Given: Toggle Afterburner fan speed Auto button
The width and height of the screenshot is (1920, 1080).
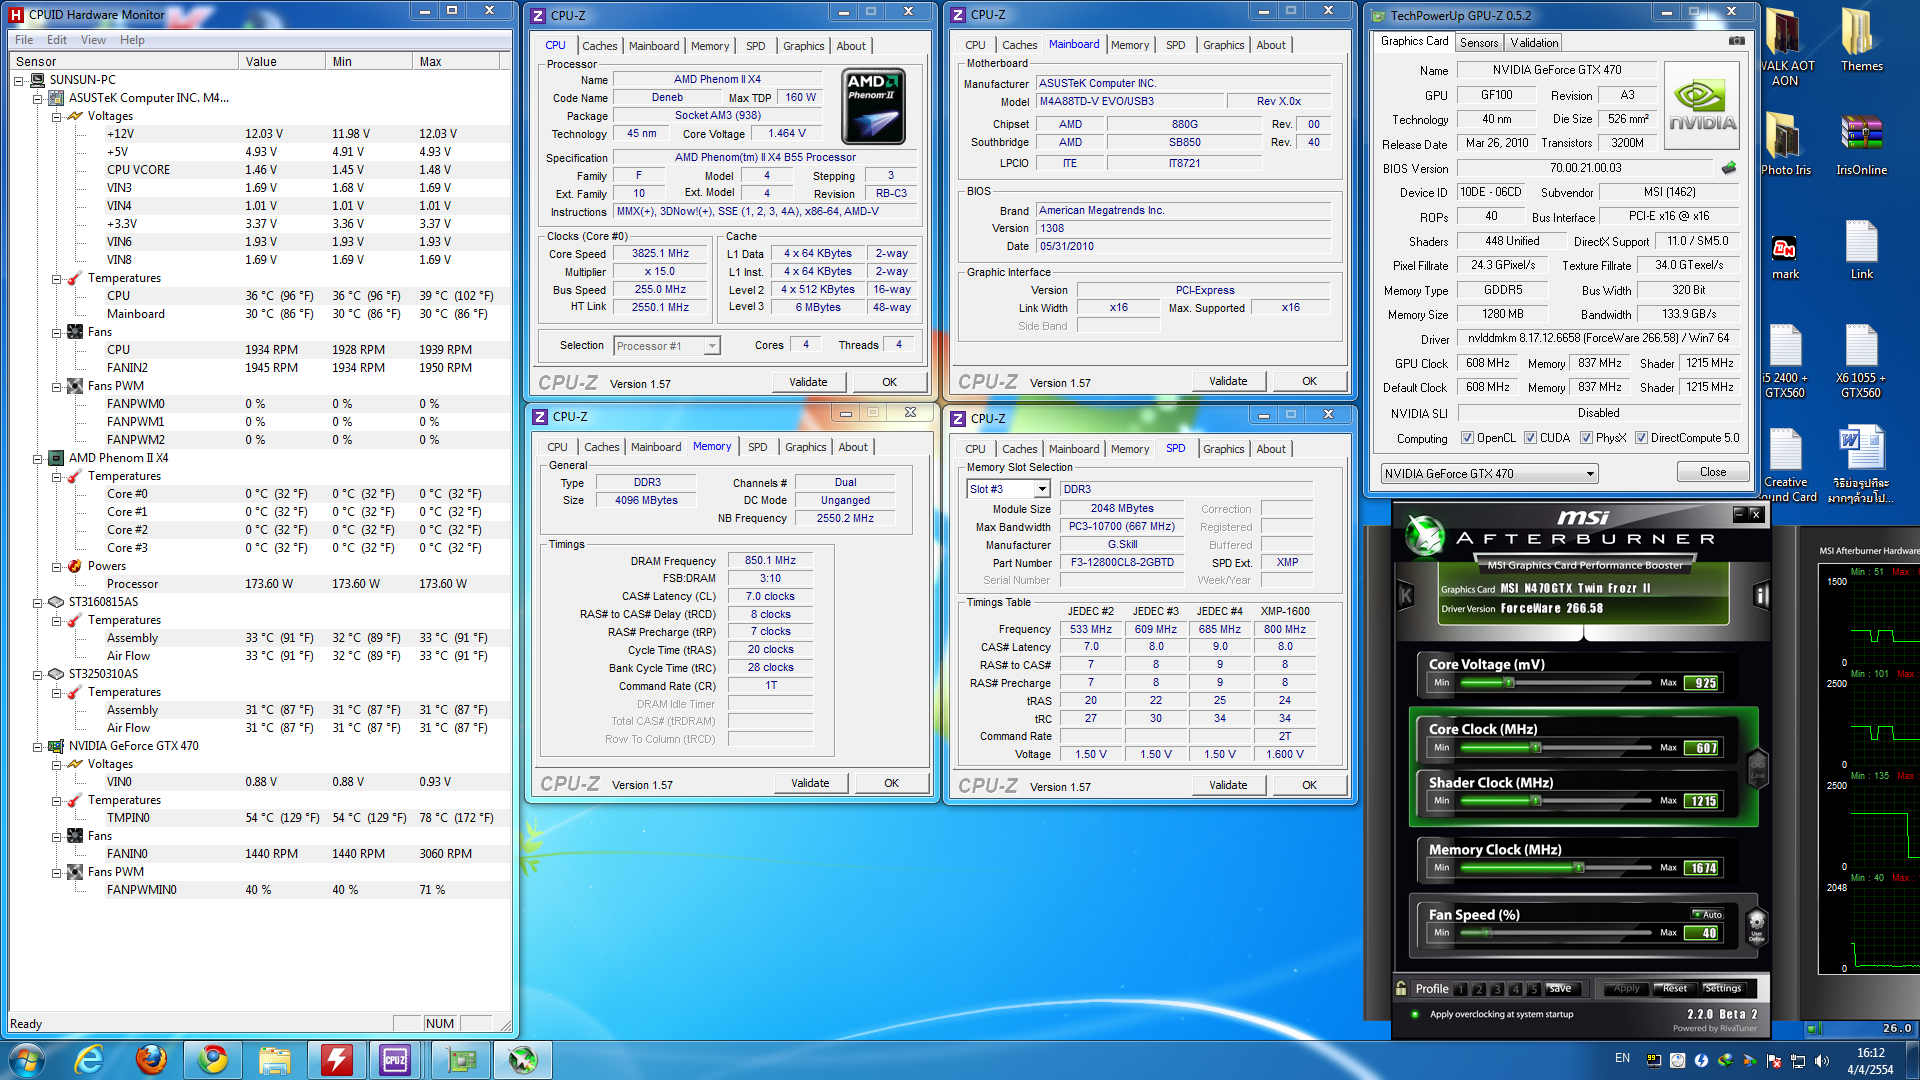Looking at the screenshot, I should [1708, 914].
